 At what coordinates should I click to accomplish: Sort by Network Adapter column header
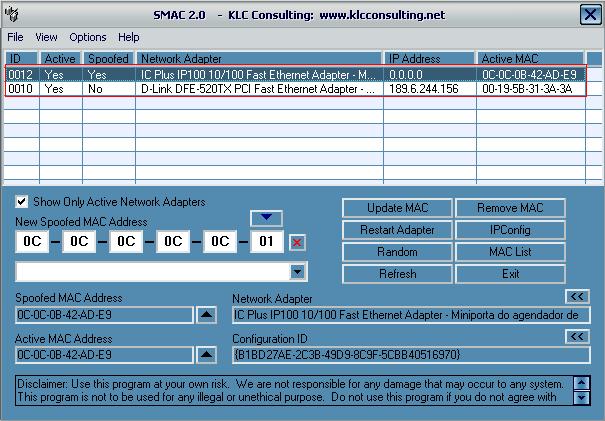tap(259, 59)
